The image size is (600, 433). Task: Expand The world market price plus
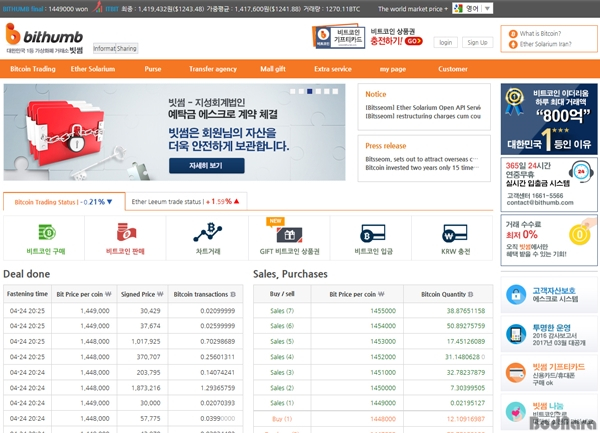(413, 9)
